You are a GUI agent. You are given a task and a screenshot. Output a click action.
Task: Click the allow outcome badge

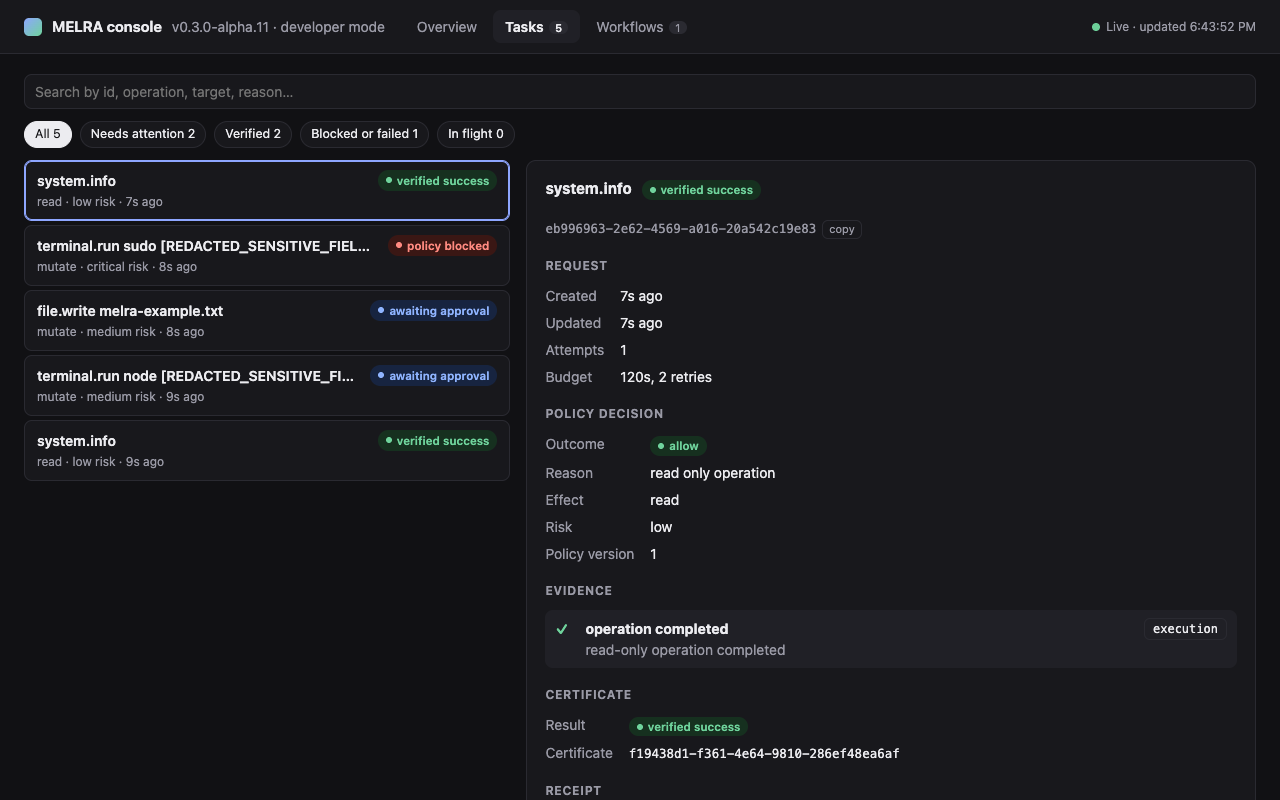[678, 446]
